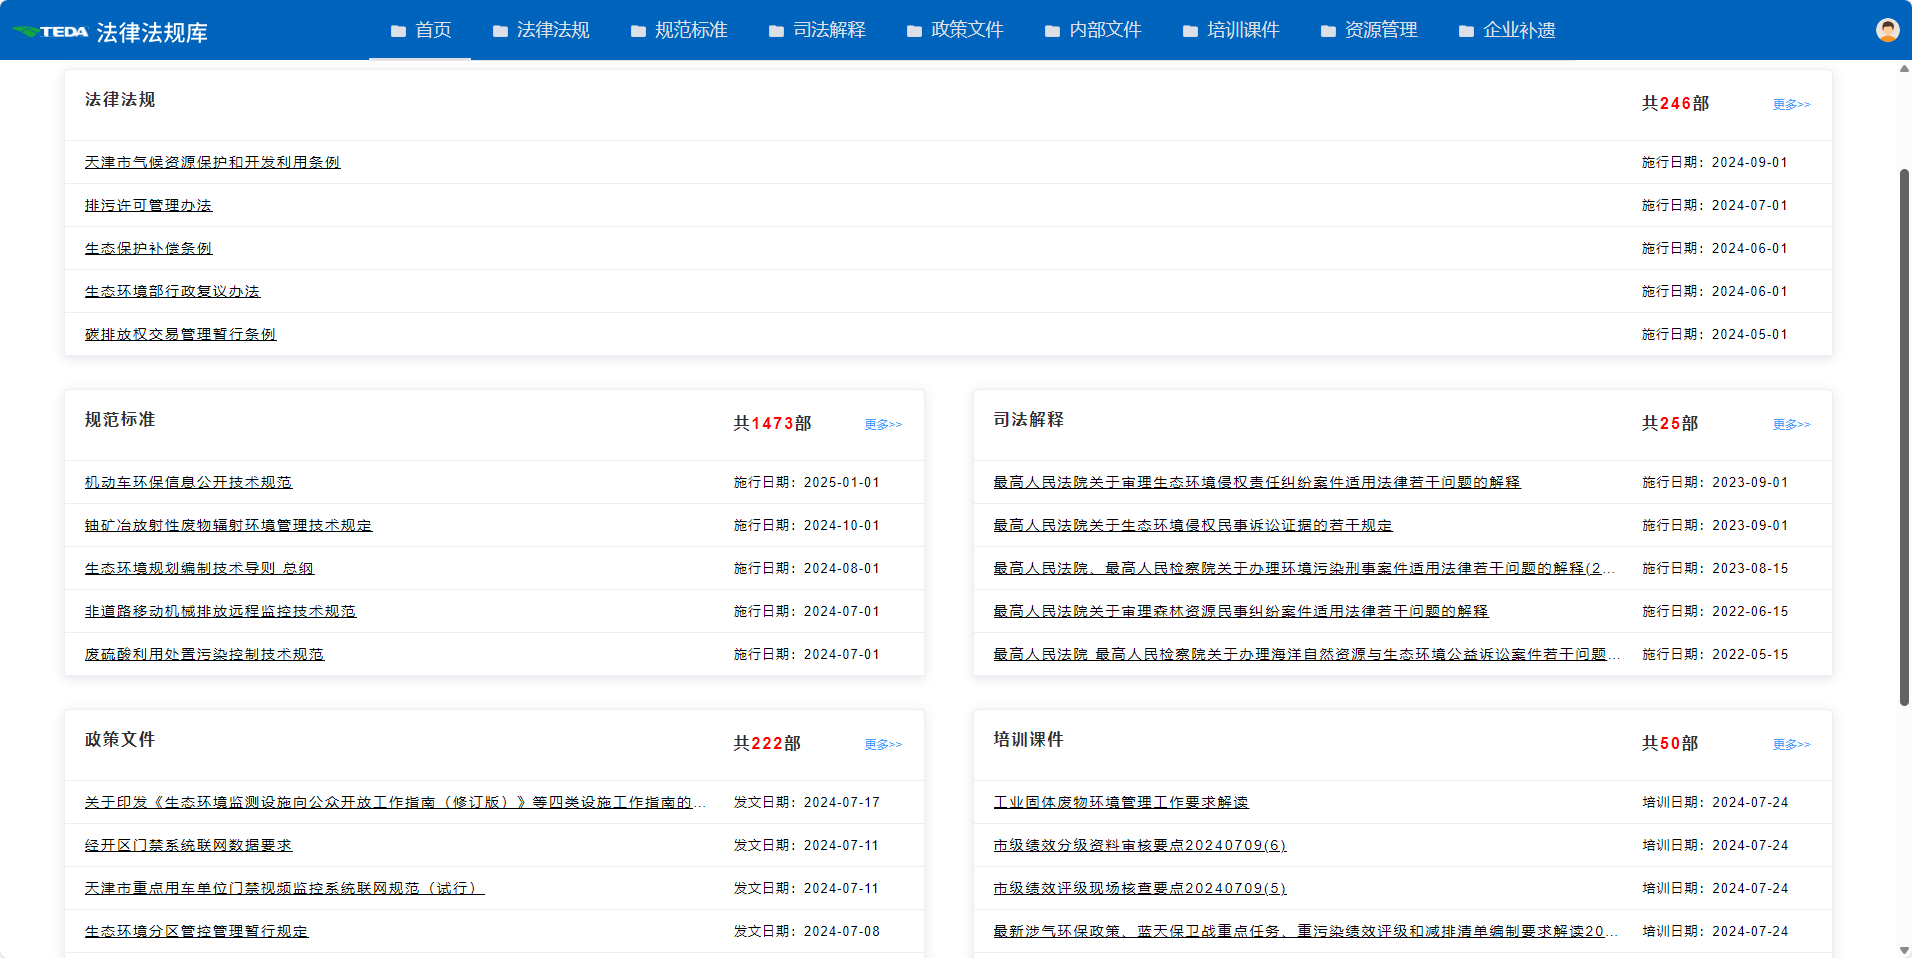Image resolution: width=1912 pixels, height=958 pixels.
Task: Click 更多>> in the 法律法规 section
Action: (x=1791, y=104)
